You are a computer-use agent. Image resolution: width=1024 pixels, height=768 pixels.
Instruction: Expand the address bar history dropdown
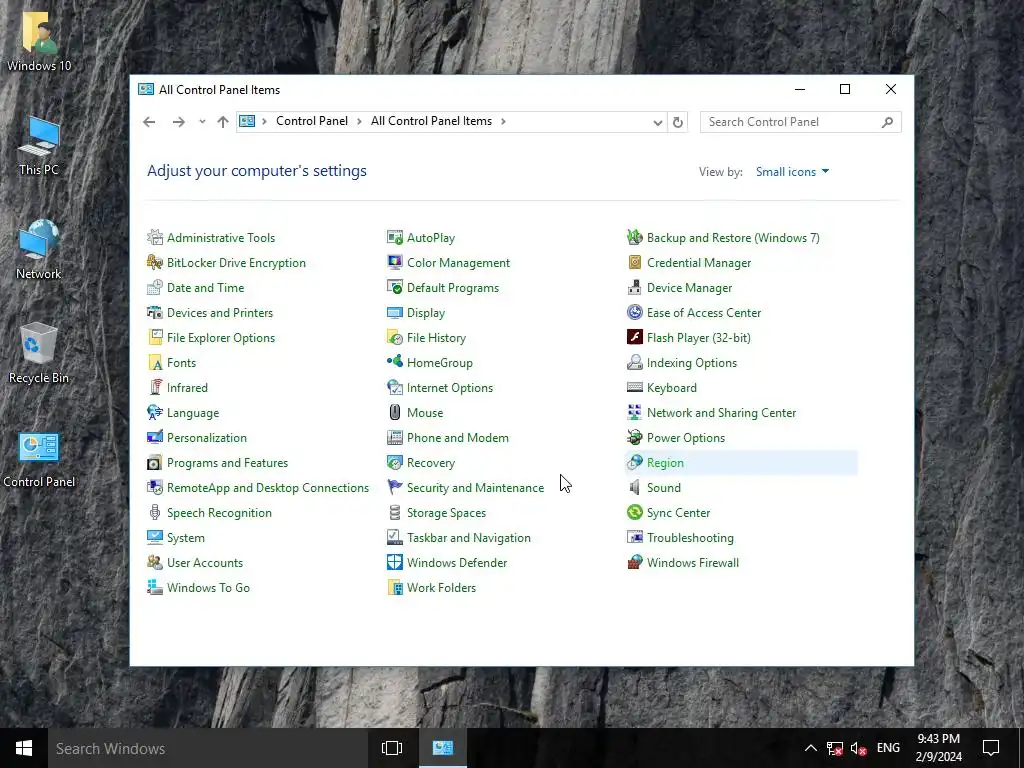coord(658,122)
